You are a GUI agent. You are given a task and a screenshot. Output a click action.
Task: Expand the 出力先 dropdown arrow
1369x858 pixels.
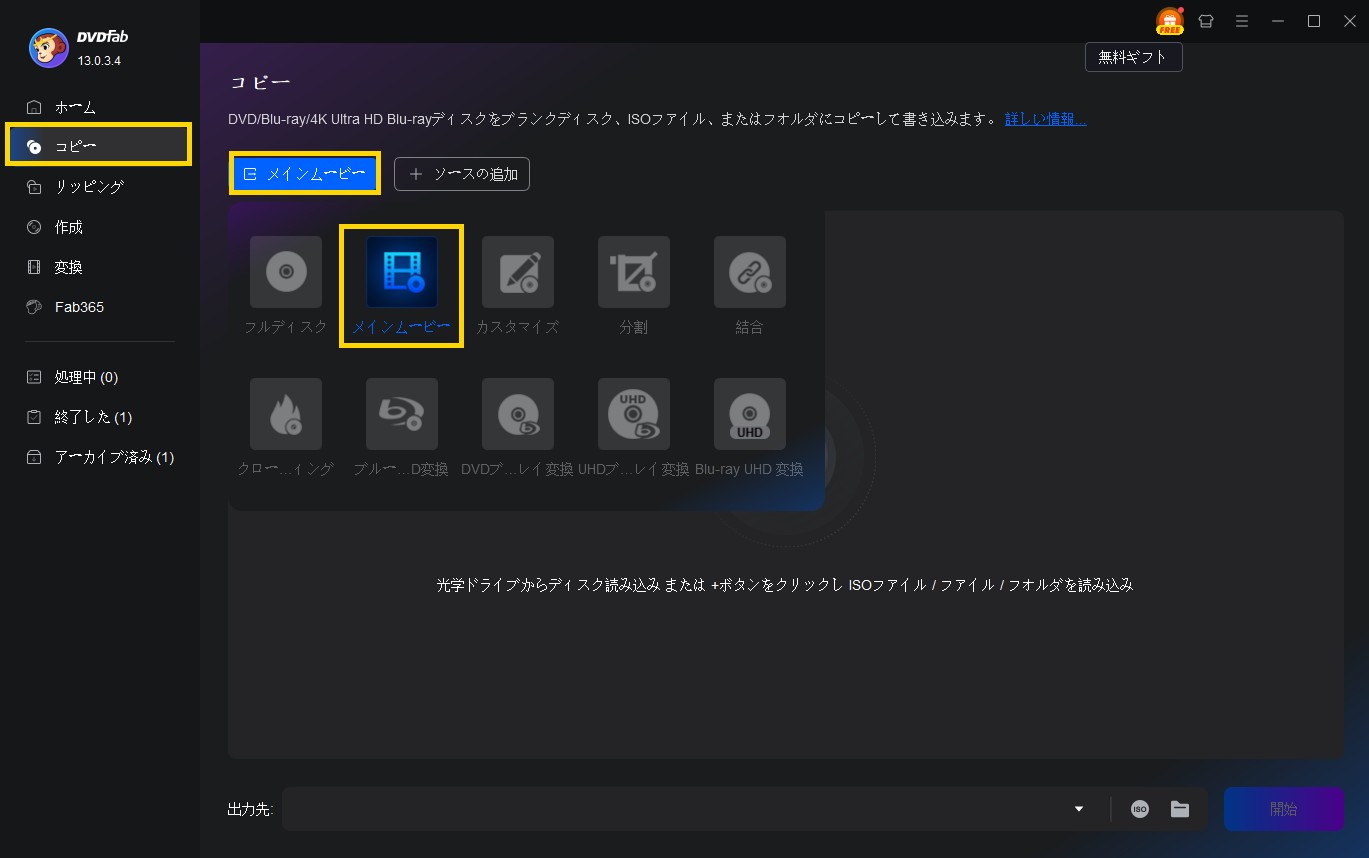coord(1079,809)
